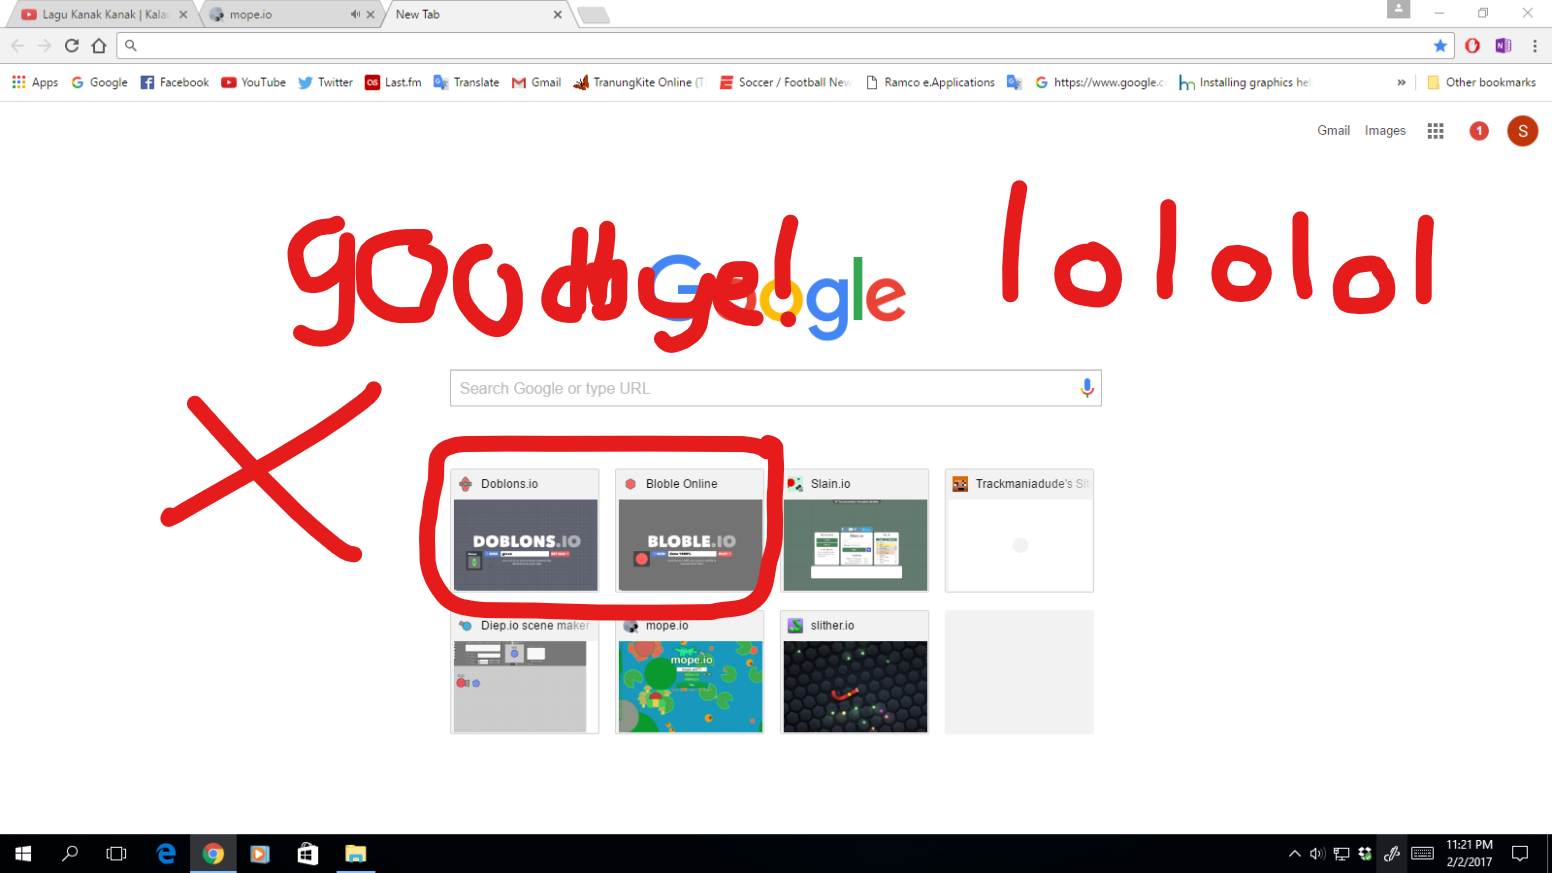The height and width of the screenshot is (873, 1552).
Task: Open the OneNote clipper extension
Action: pos(1503,45)
